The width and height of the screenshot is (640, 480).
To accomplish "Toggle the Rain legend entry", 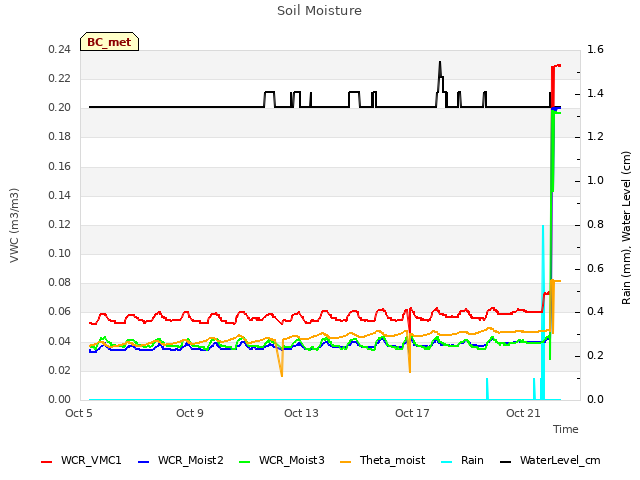I will [462, 460].
